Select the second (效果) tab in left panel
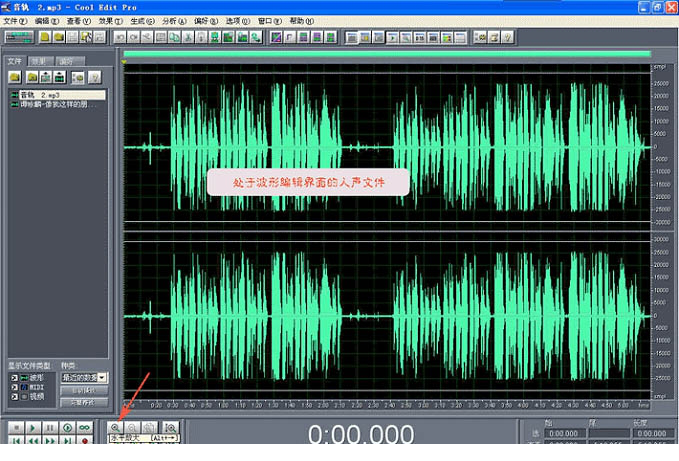The height and width of the screenshot is (461, 679). coord(40,61)
